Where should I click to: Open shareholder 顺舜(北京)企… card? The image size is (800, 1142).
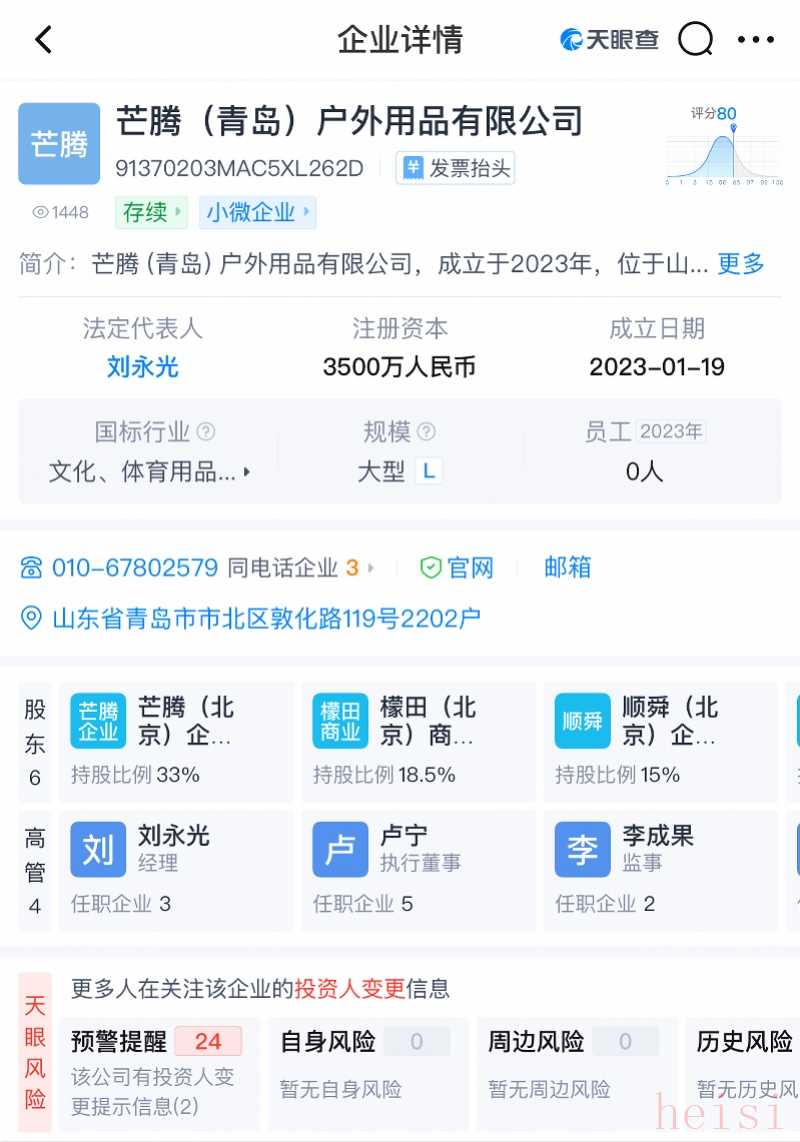[661, 742]
